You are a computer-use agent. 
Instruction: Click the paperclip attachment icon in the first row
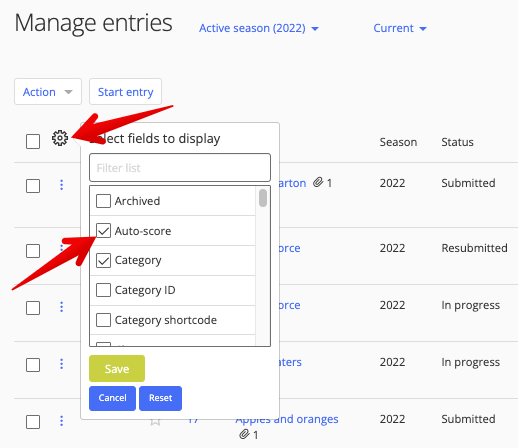[318, 182]
